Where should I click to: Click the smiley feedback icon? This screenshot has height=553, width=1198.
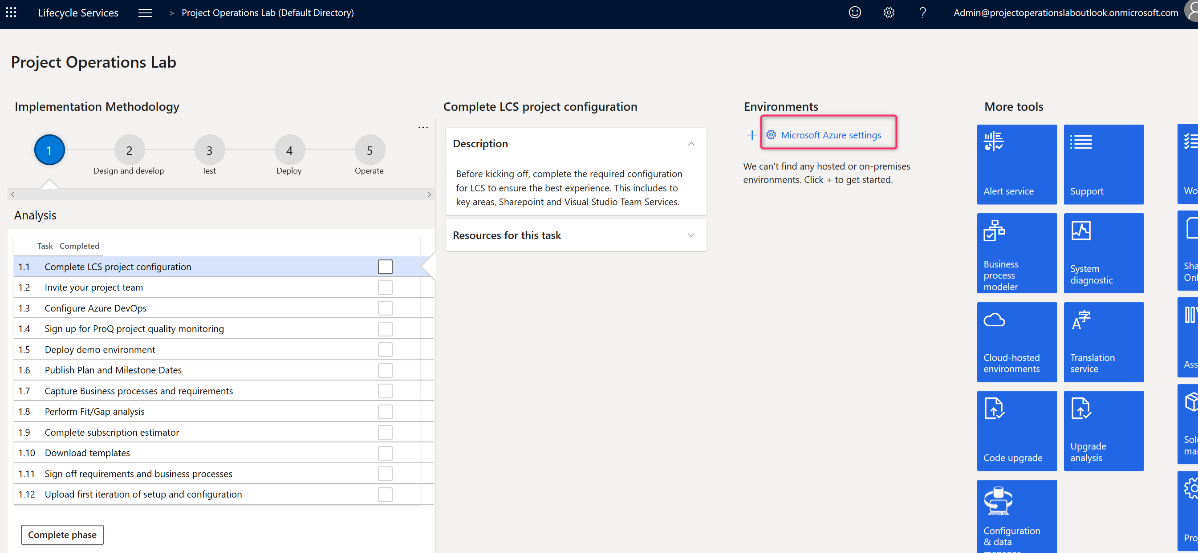tap(855, 13)
